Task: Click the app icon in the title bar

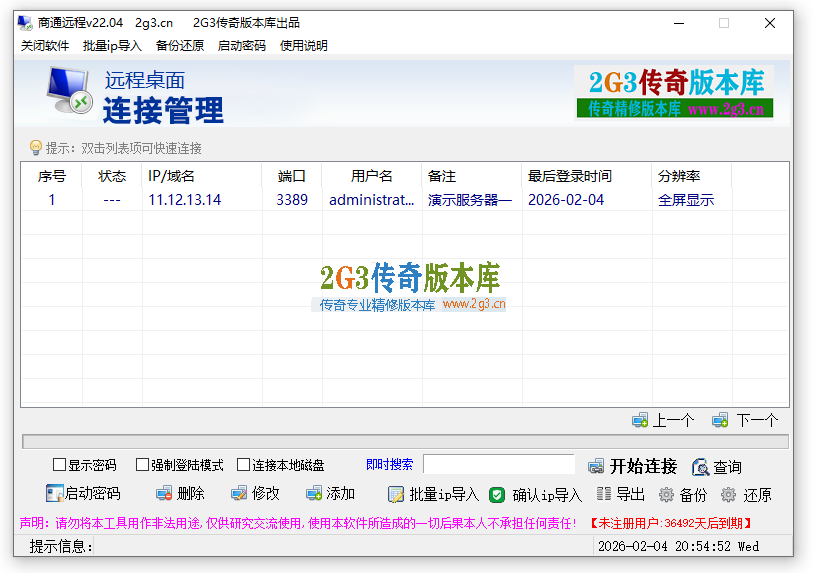Action: (25, 23)
